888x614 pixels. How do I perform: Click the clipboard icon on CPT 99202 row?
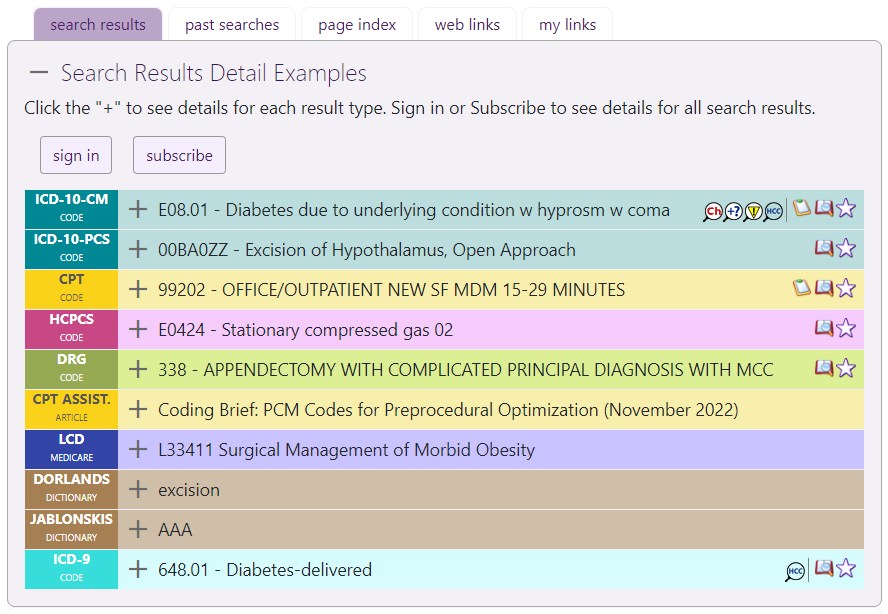(x=801, y=288)
